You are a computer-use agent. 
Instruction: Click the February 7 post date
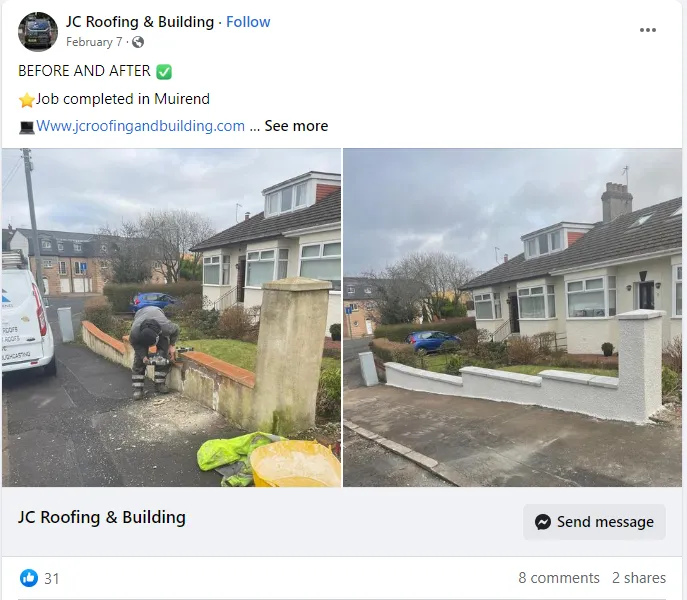pos(94,42)
